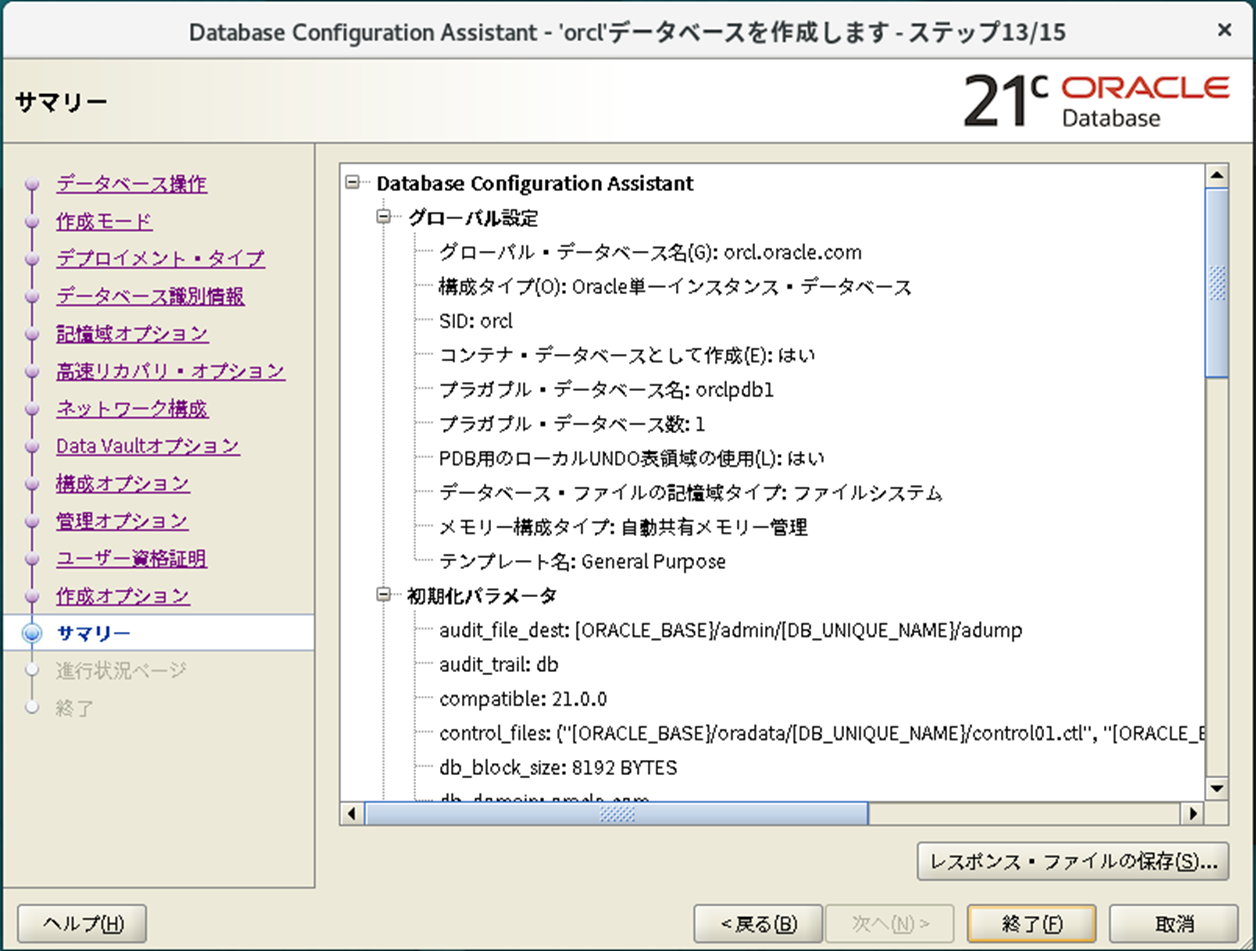Click the vertical scrollbar thumb
Screen dimensions: 1256x951
point(1217,283)
